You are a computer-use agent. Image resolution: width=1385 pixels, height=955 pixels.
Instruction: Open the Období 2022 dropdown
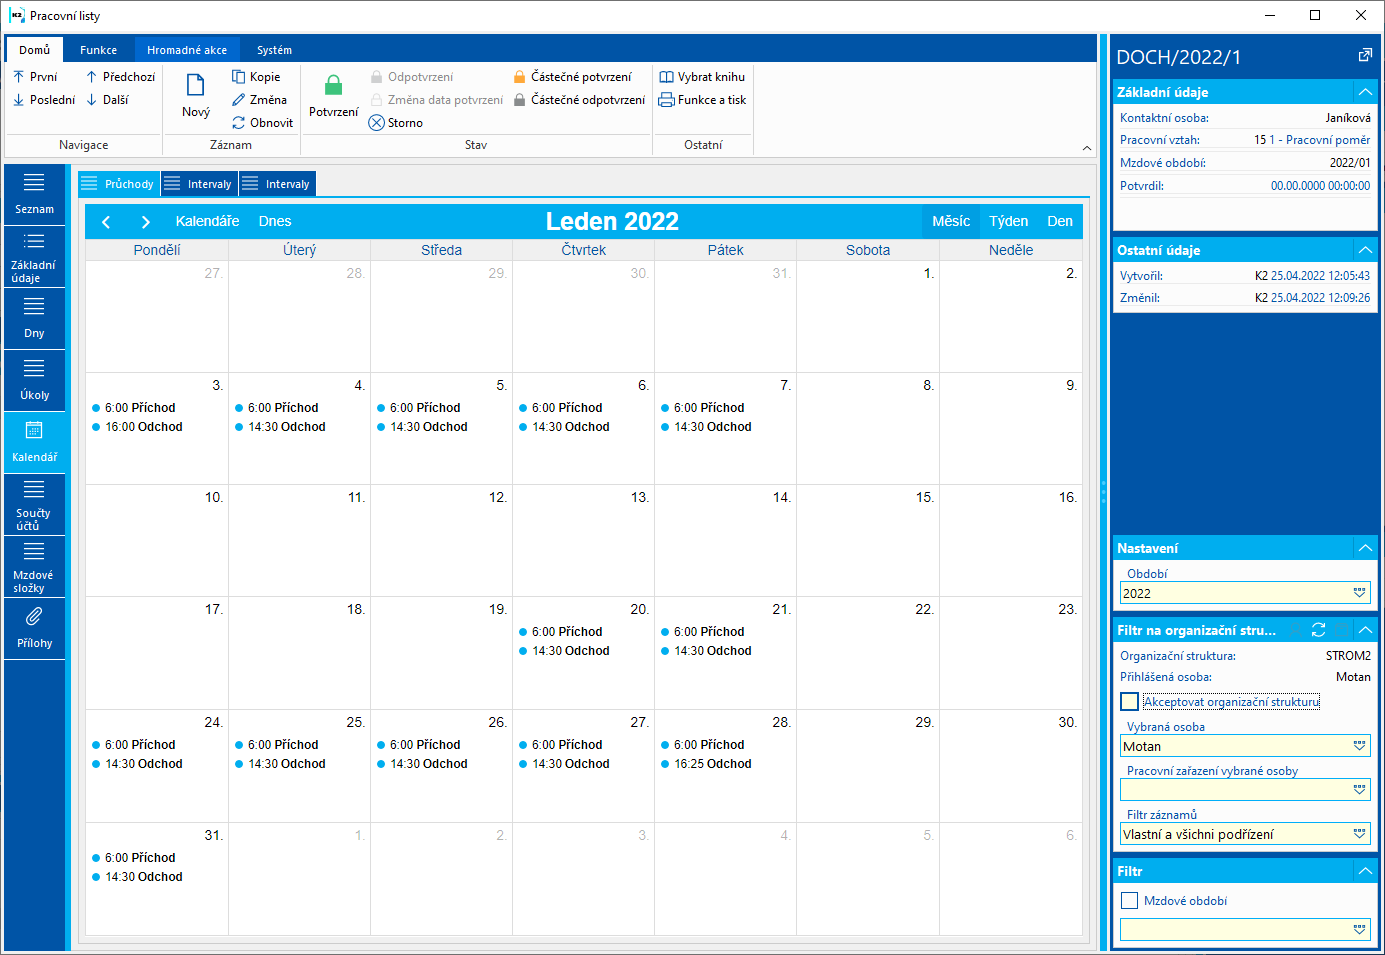pos(1359,593)
